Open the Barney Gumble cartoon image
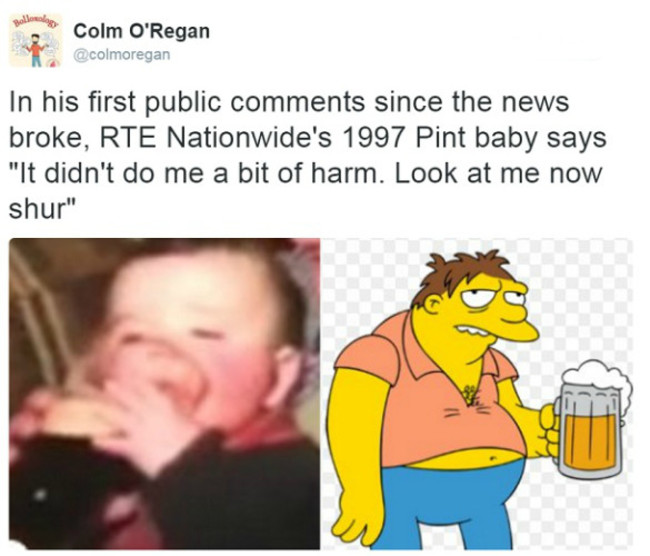The width and height of the screenshot is (650, 556). [x=478, y=393]
